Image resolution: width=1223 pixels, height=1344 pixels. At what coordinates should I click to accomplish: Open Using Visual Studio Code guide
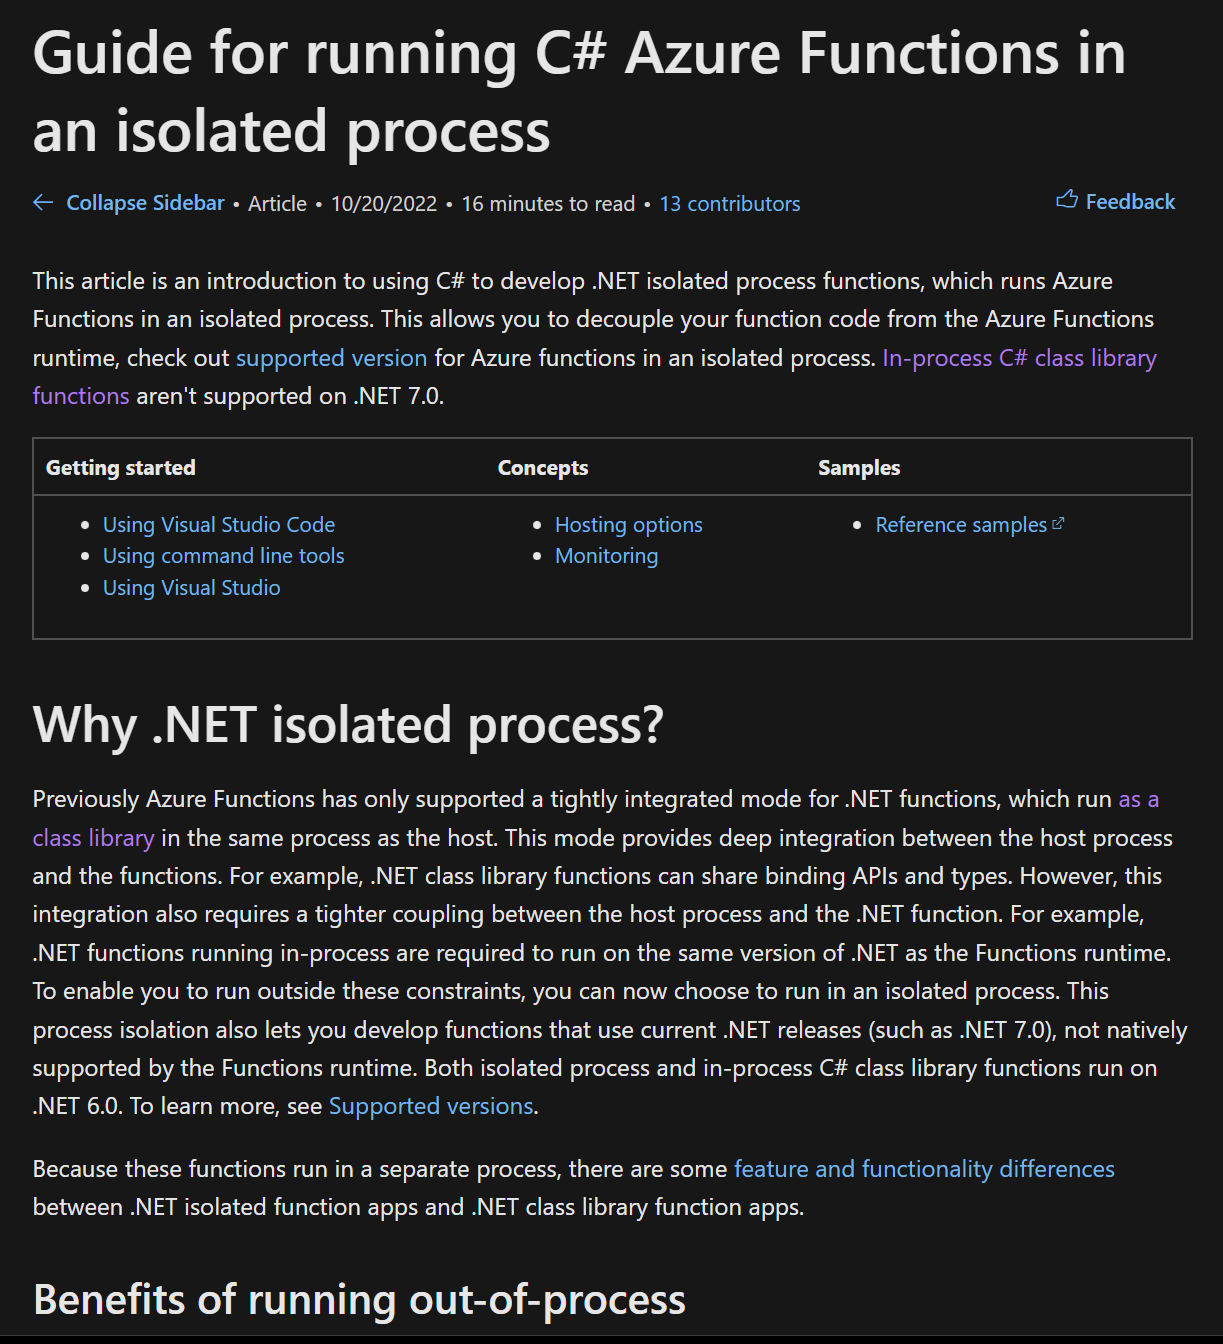click(x=219, y=524)
